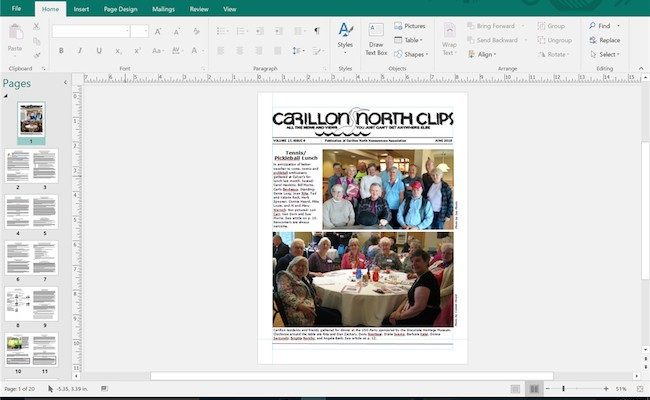Viewport: 650px width, 400px height.
Task: Open the Rotate dropdown
Action: click(x=554, y=54)
